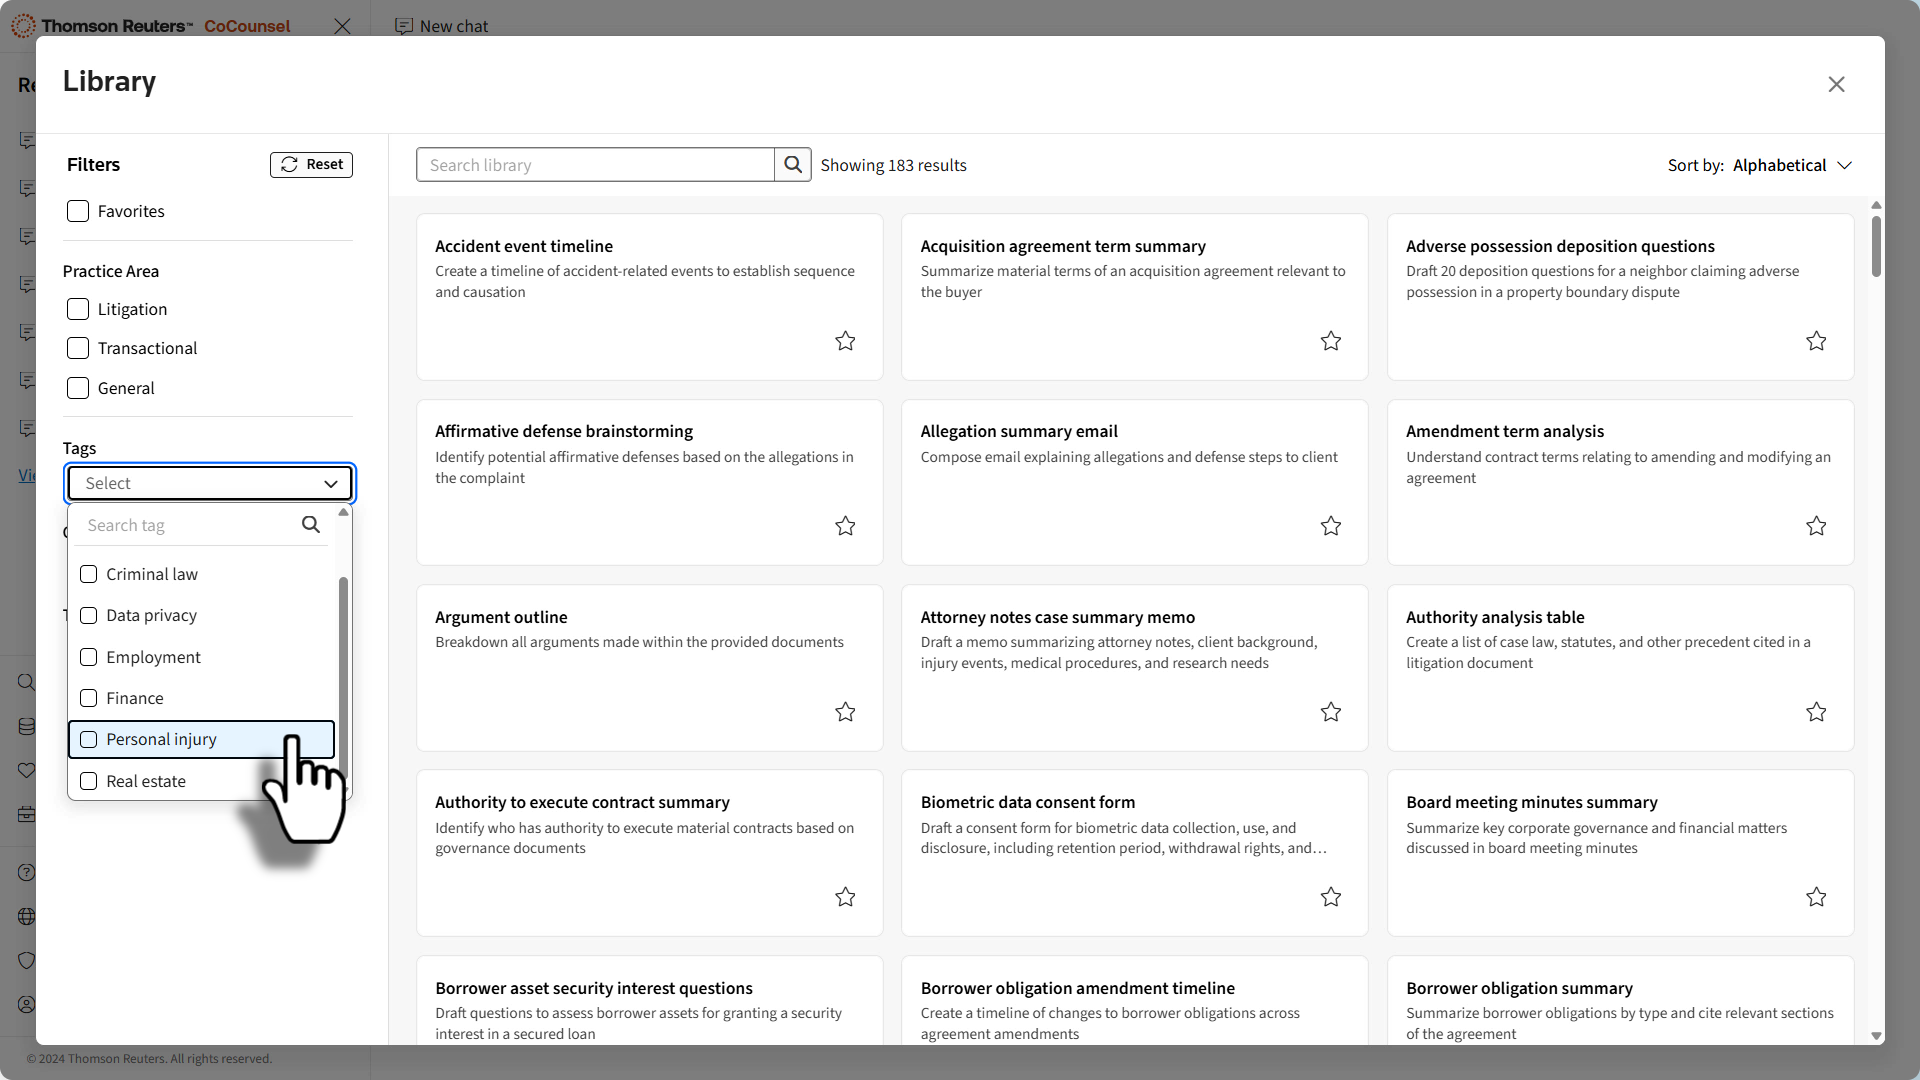Select the Data privacy tag option
The image size is (1920, 1080).
[x=89, y=616]
